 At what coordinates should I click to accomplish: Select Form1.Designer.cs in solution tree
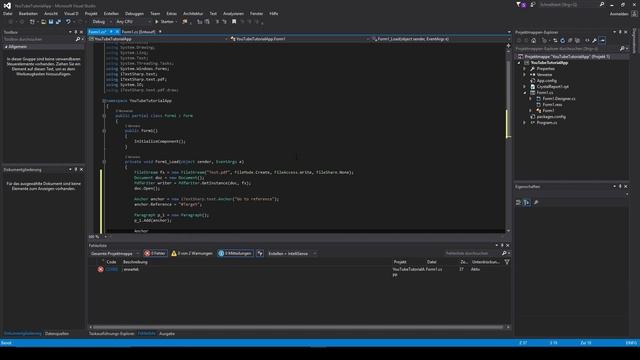[559, 99]
